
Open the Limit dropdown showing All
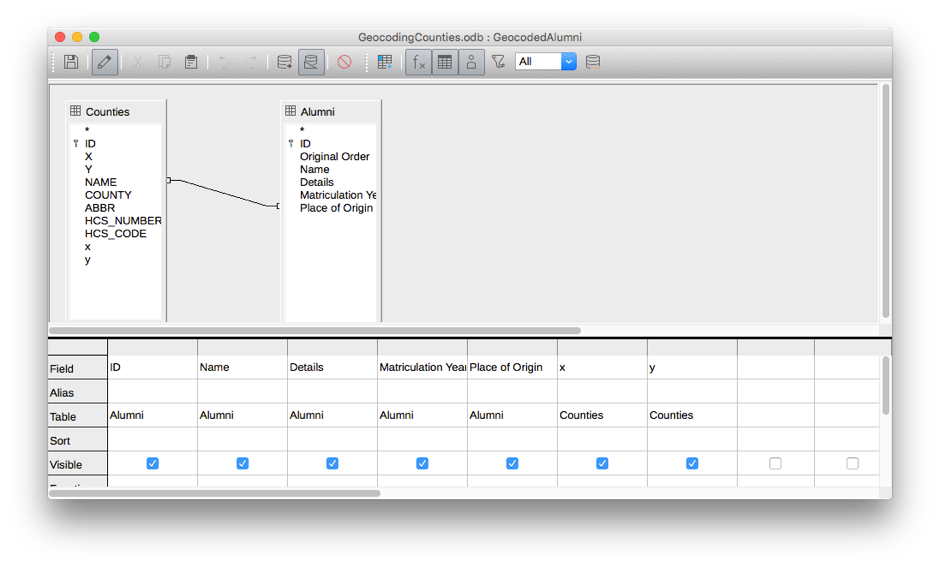(x=568, y=62)
